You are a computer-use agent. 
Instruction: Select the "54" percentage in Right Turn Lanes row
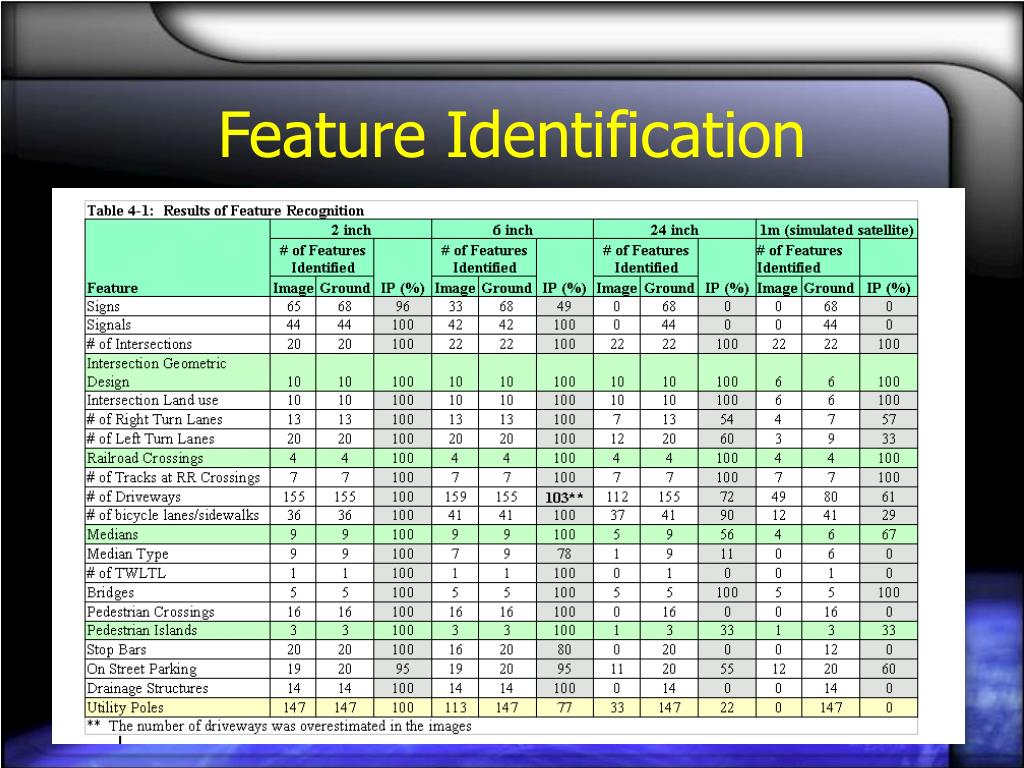tap(727, 419)
